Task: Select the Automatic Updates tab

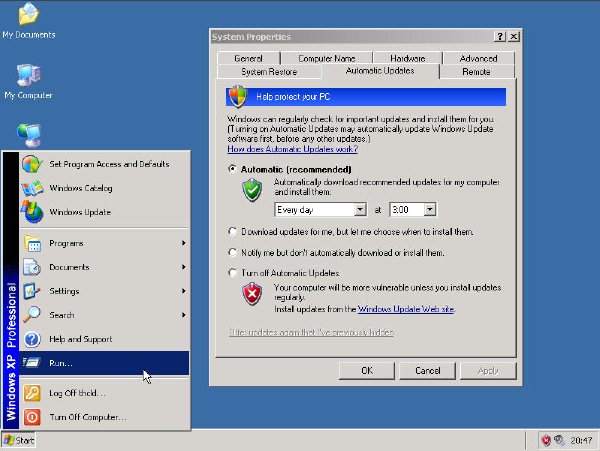Action: point(380,71)
